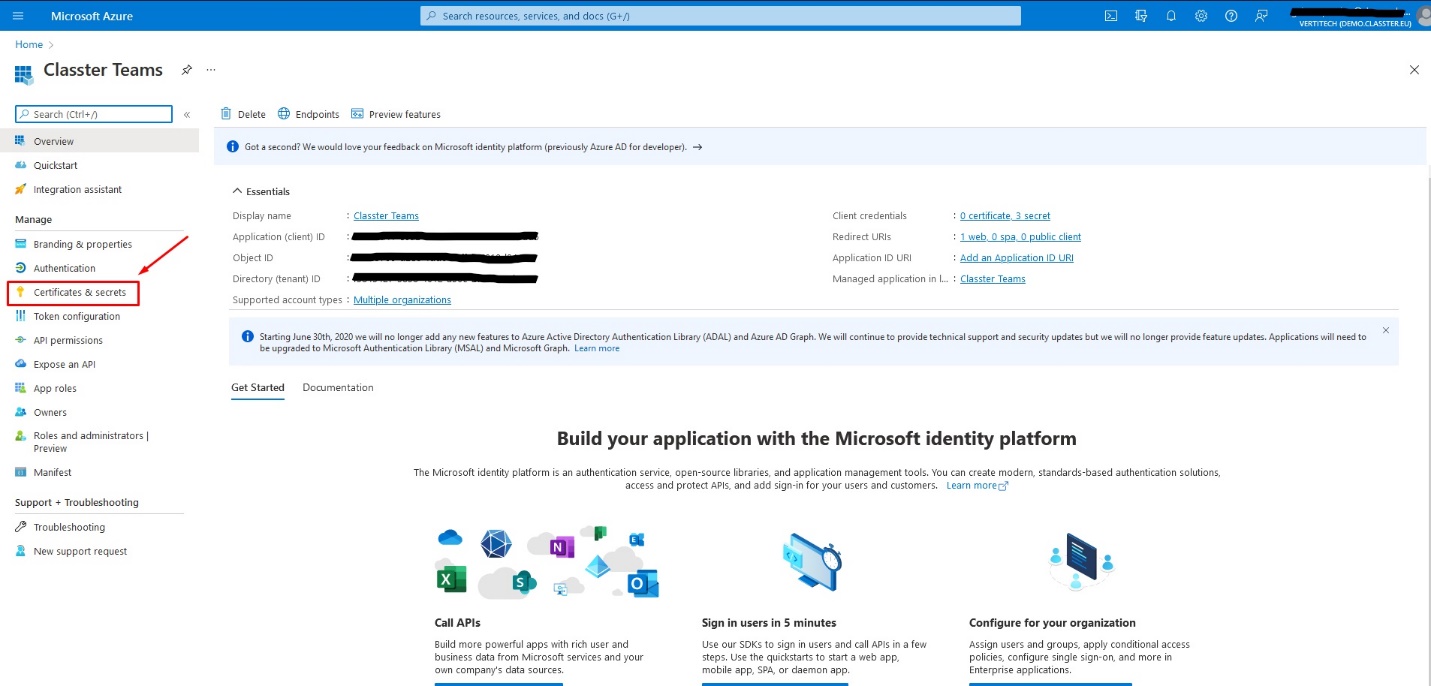This screenshot has height=686, width=1431.
Task: Select Overview in the left menu
Action: pyautogui.click(x=99, y=141)
